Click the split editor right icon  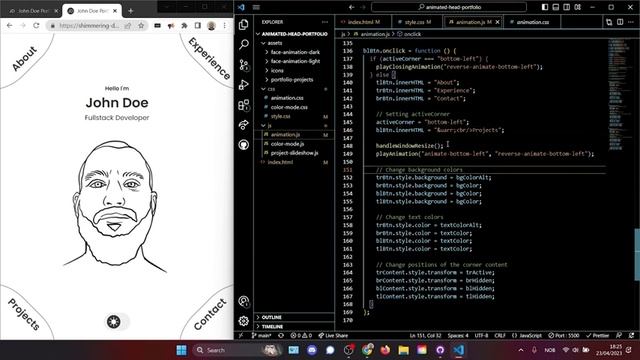620,22
